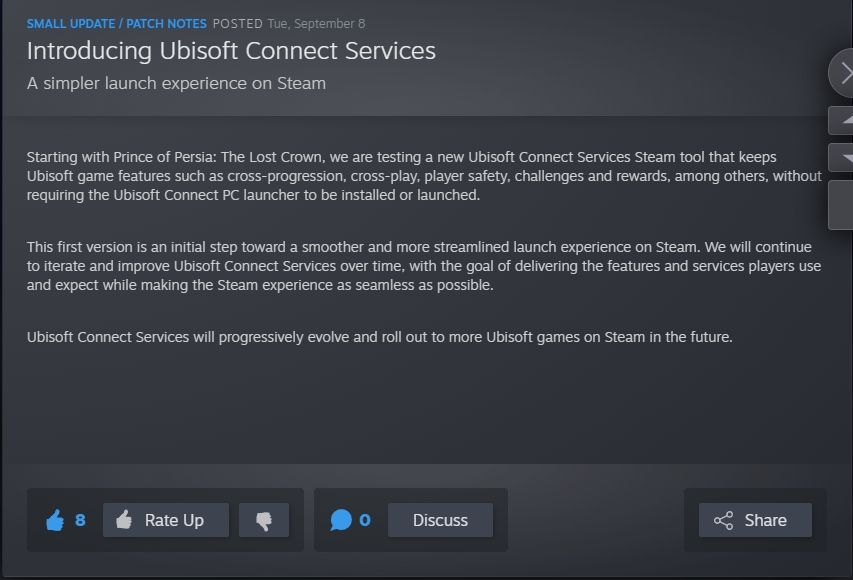Click the upvote count number 8
The height and width of the screenshot is (580, 853).
(x=80, y=520)
